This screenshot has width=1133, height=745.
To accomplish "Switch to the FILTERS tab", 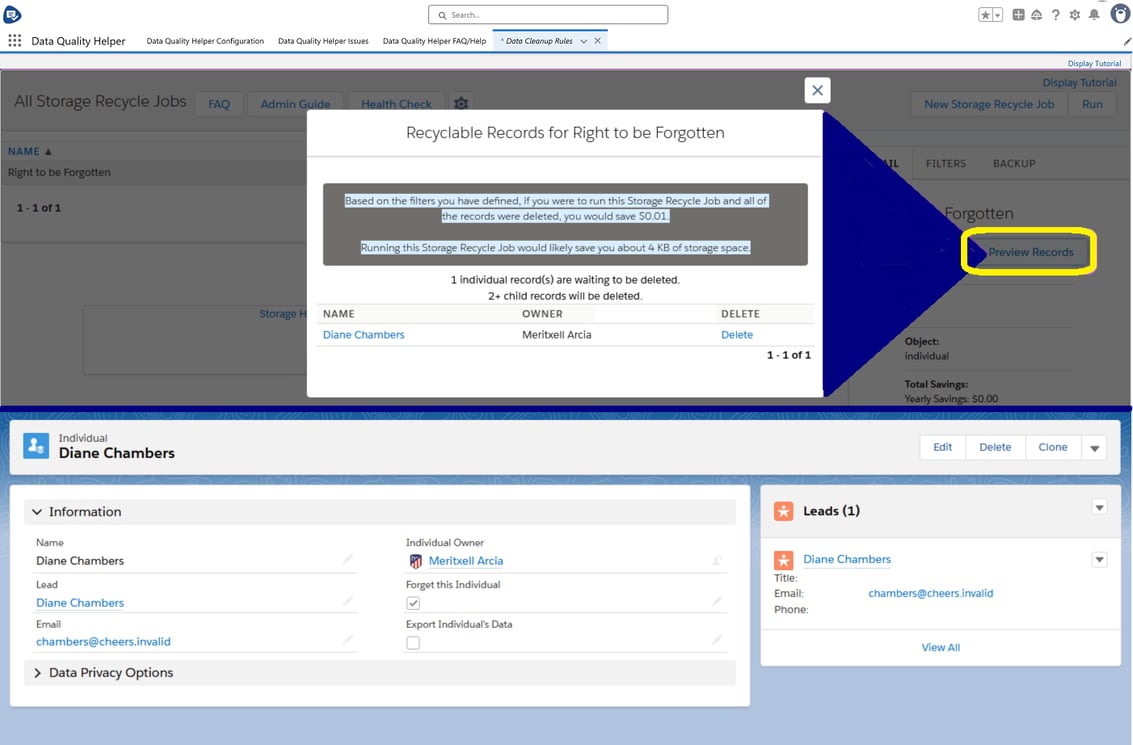I will coord(945,163).
